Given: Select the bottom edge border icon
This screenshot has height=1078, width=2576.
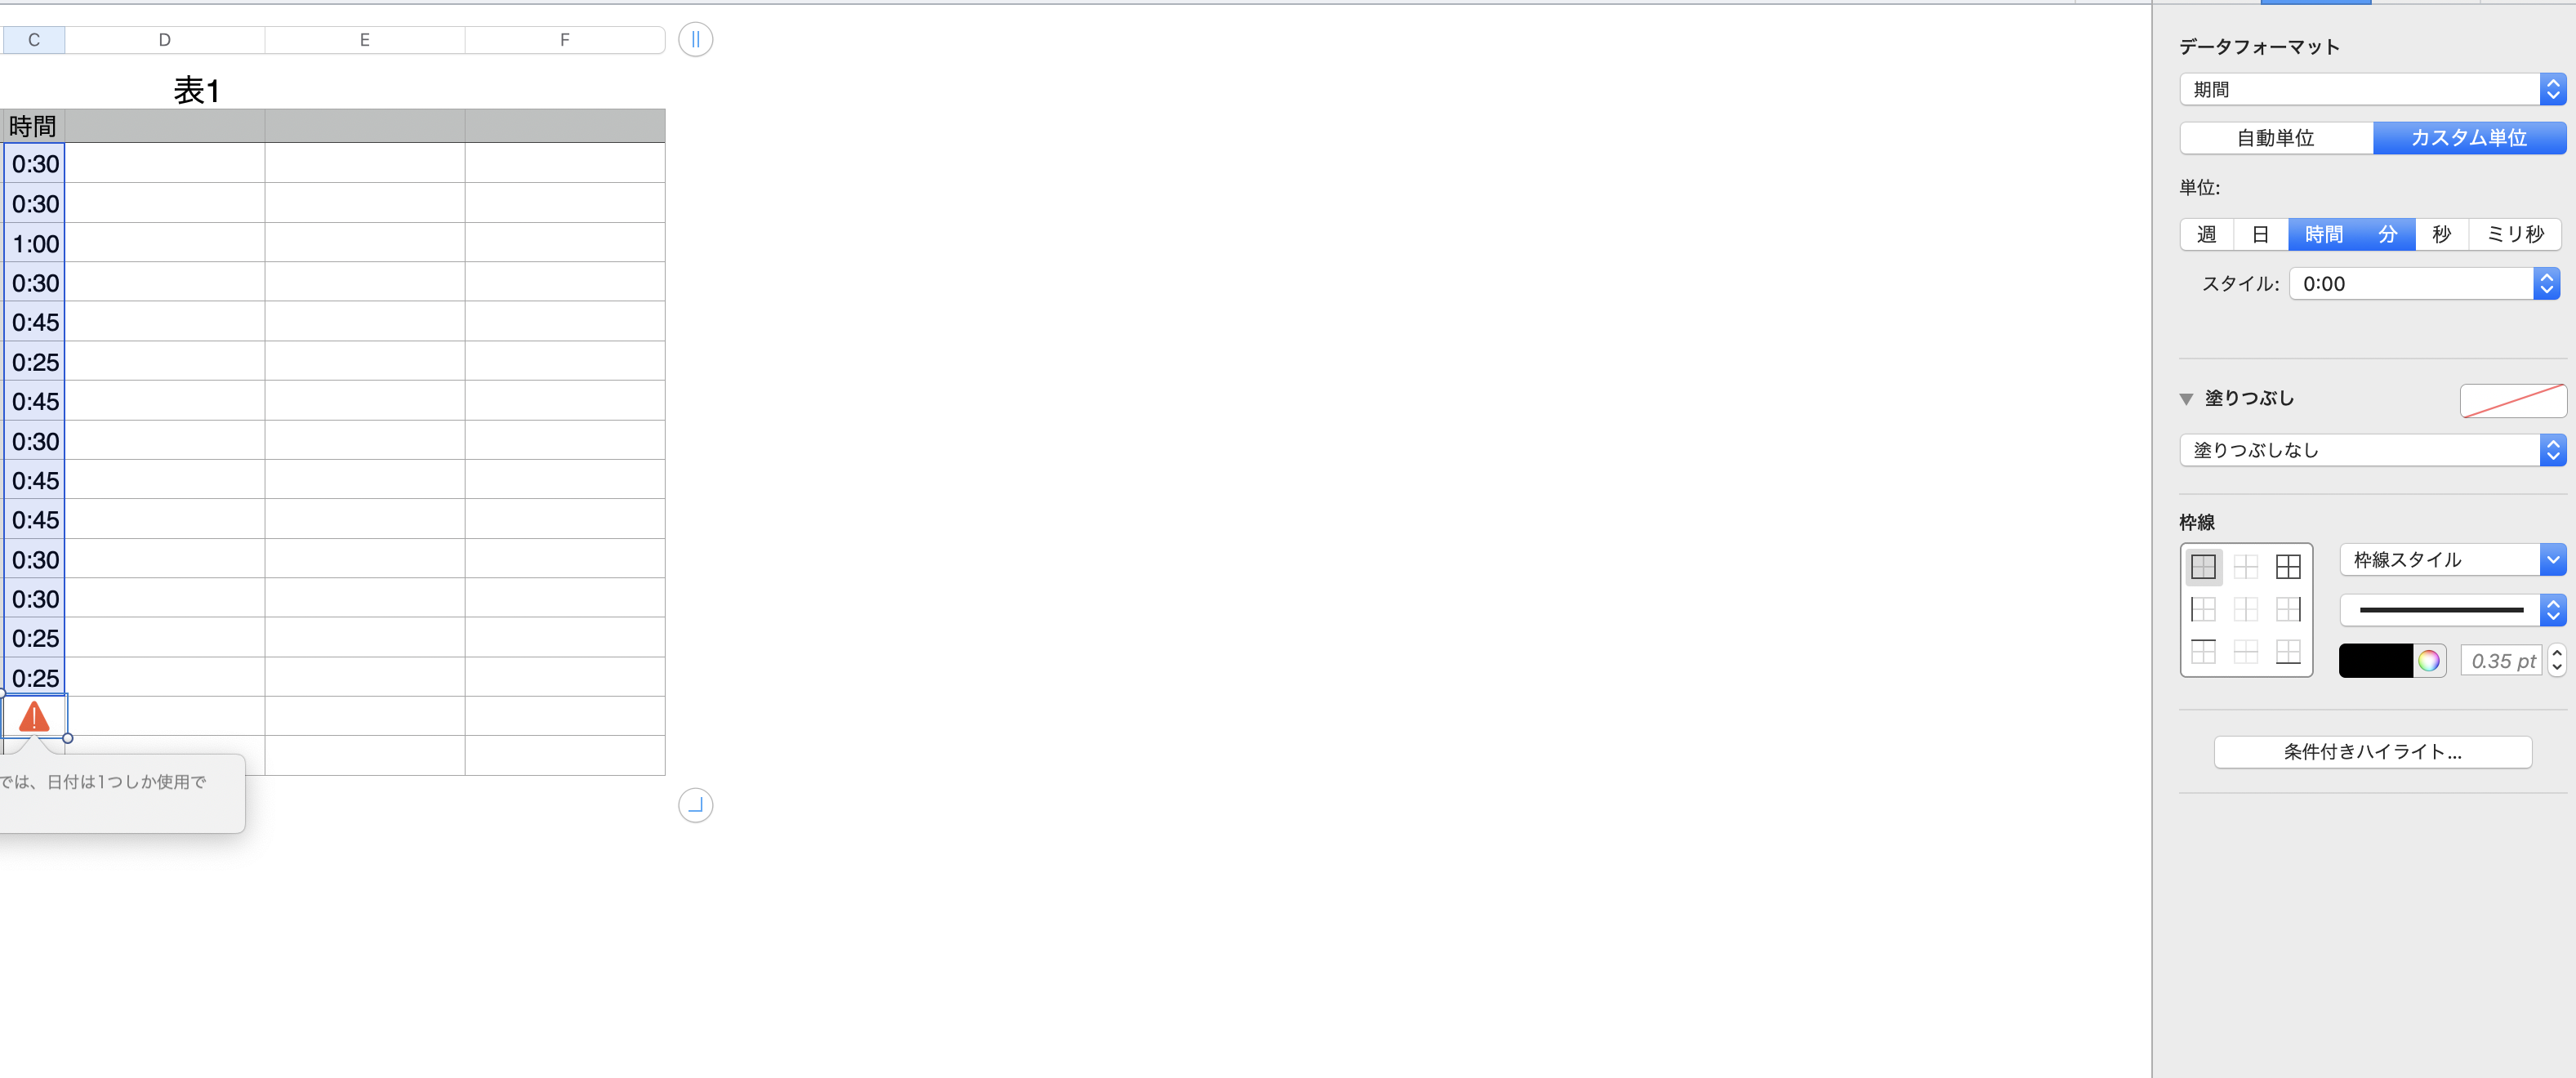Looking at the screenshot, I should coord(2288,652).
